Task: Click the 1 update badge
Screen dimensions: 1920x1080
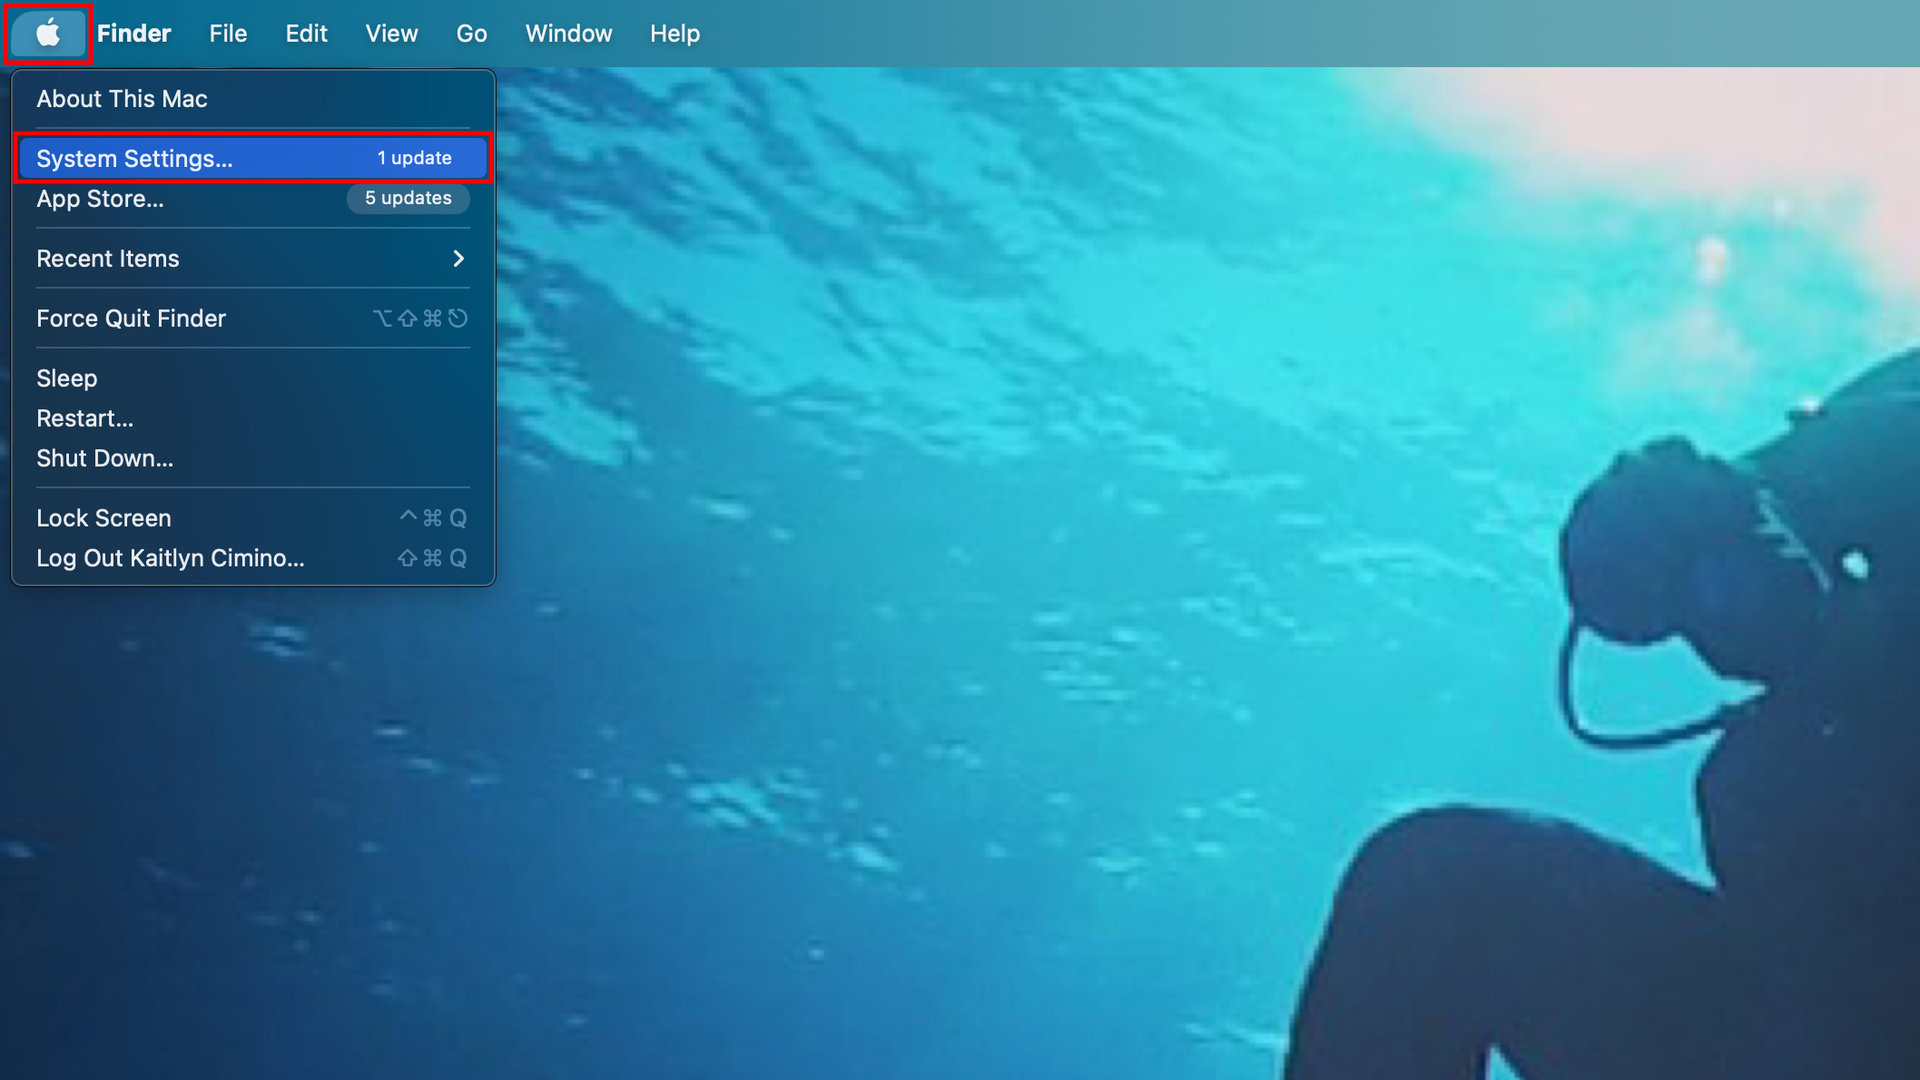Action: [x=414, y=158]
